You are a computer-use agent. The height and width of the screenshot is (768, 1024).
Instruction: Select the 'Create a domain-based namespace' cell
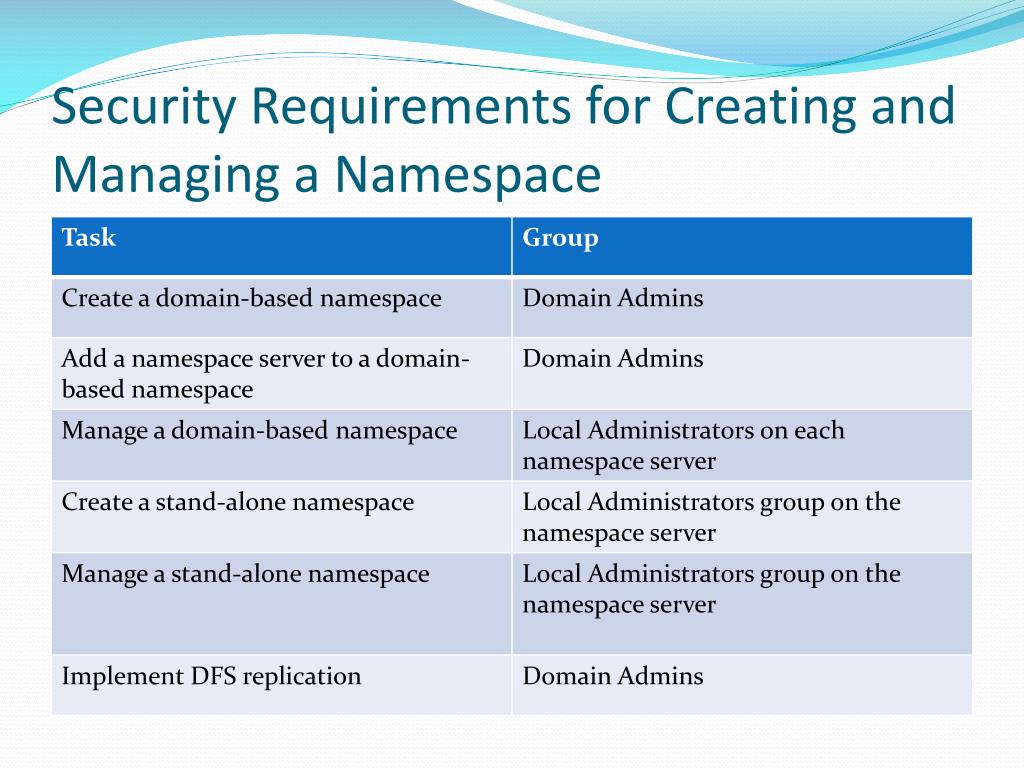pyautogui.click(x=281, y=307)
